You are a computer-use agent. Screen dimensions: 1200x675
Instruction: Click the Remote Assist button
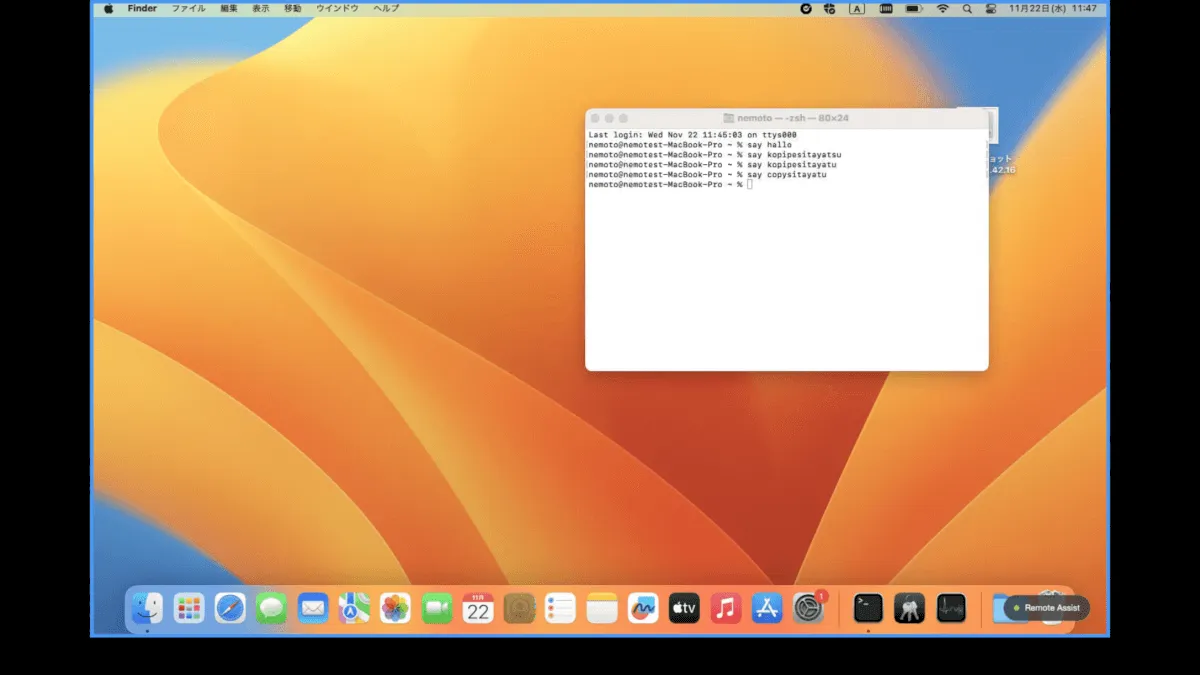point(1046,608)
